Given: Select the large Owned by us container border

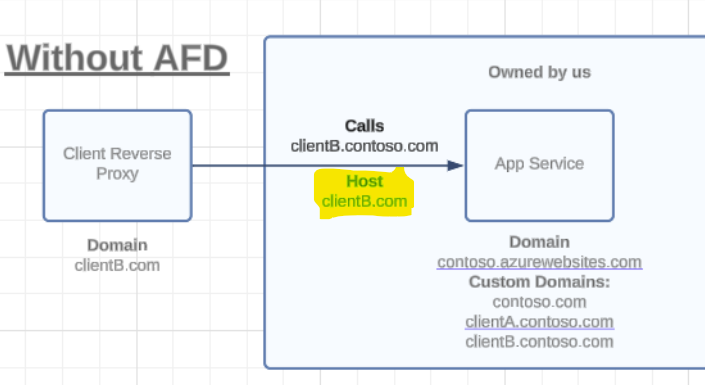Looking at the screenshot, I should pos(265,202).
